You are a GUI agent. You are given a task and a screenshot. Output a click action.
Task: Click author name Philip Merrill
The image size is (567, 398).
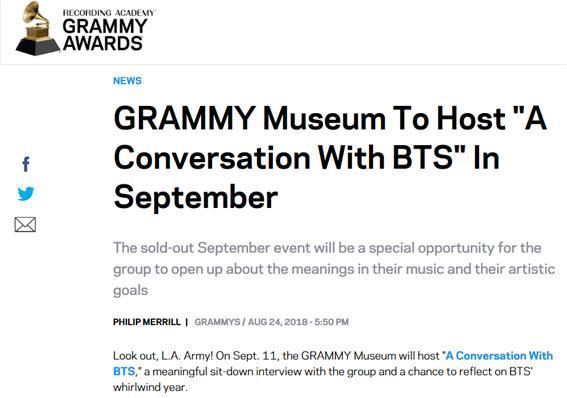[146, 322]
